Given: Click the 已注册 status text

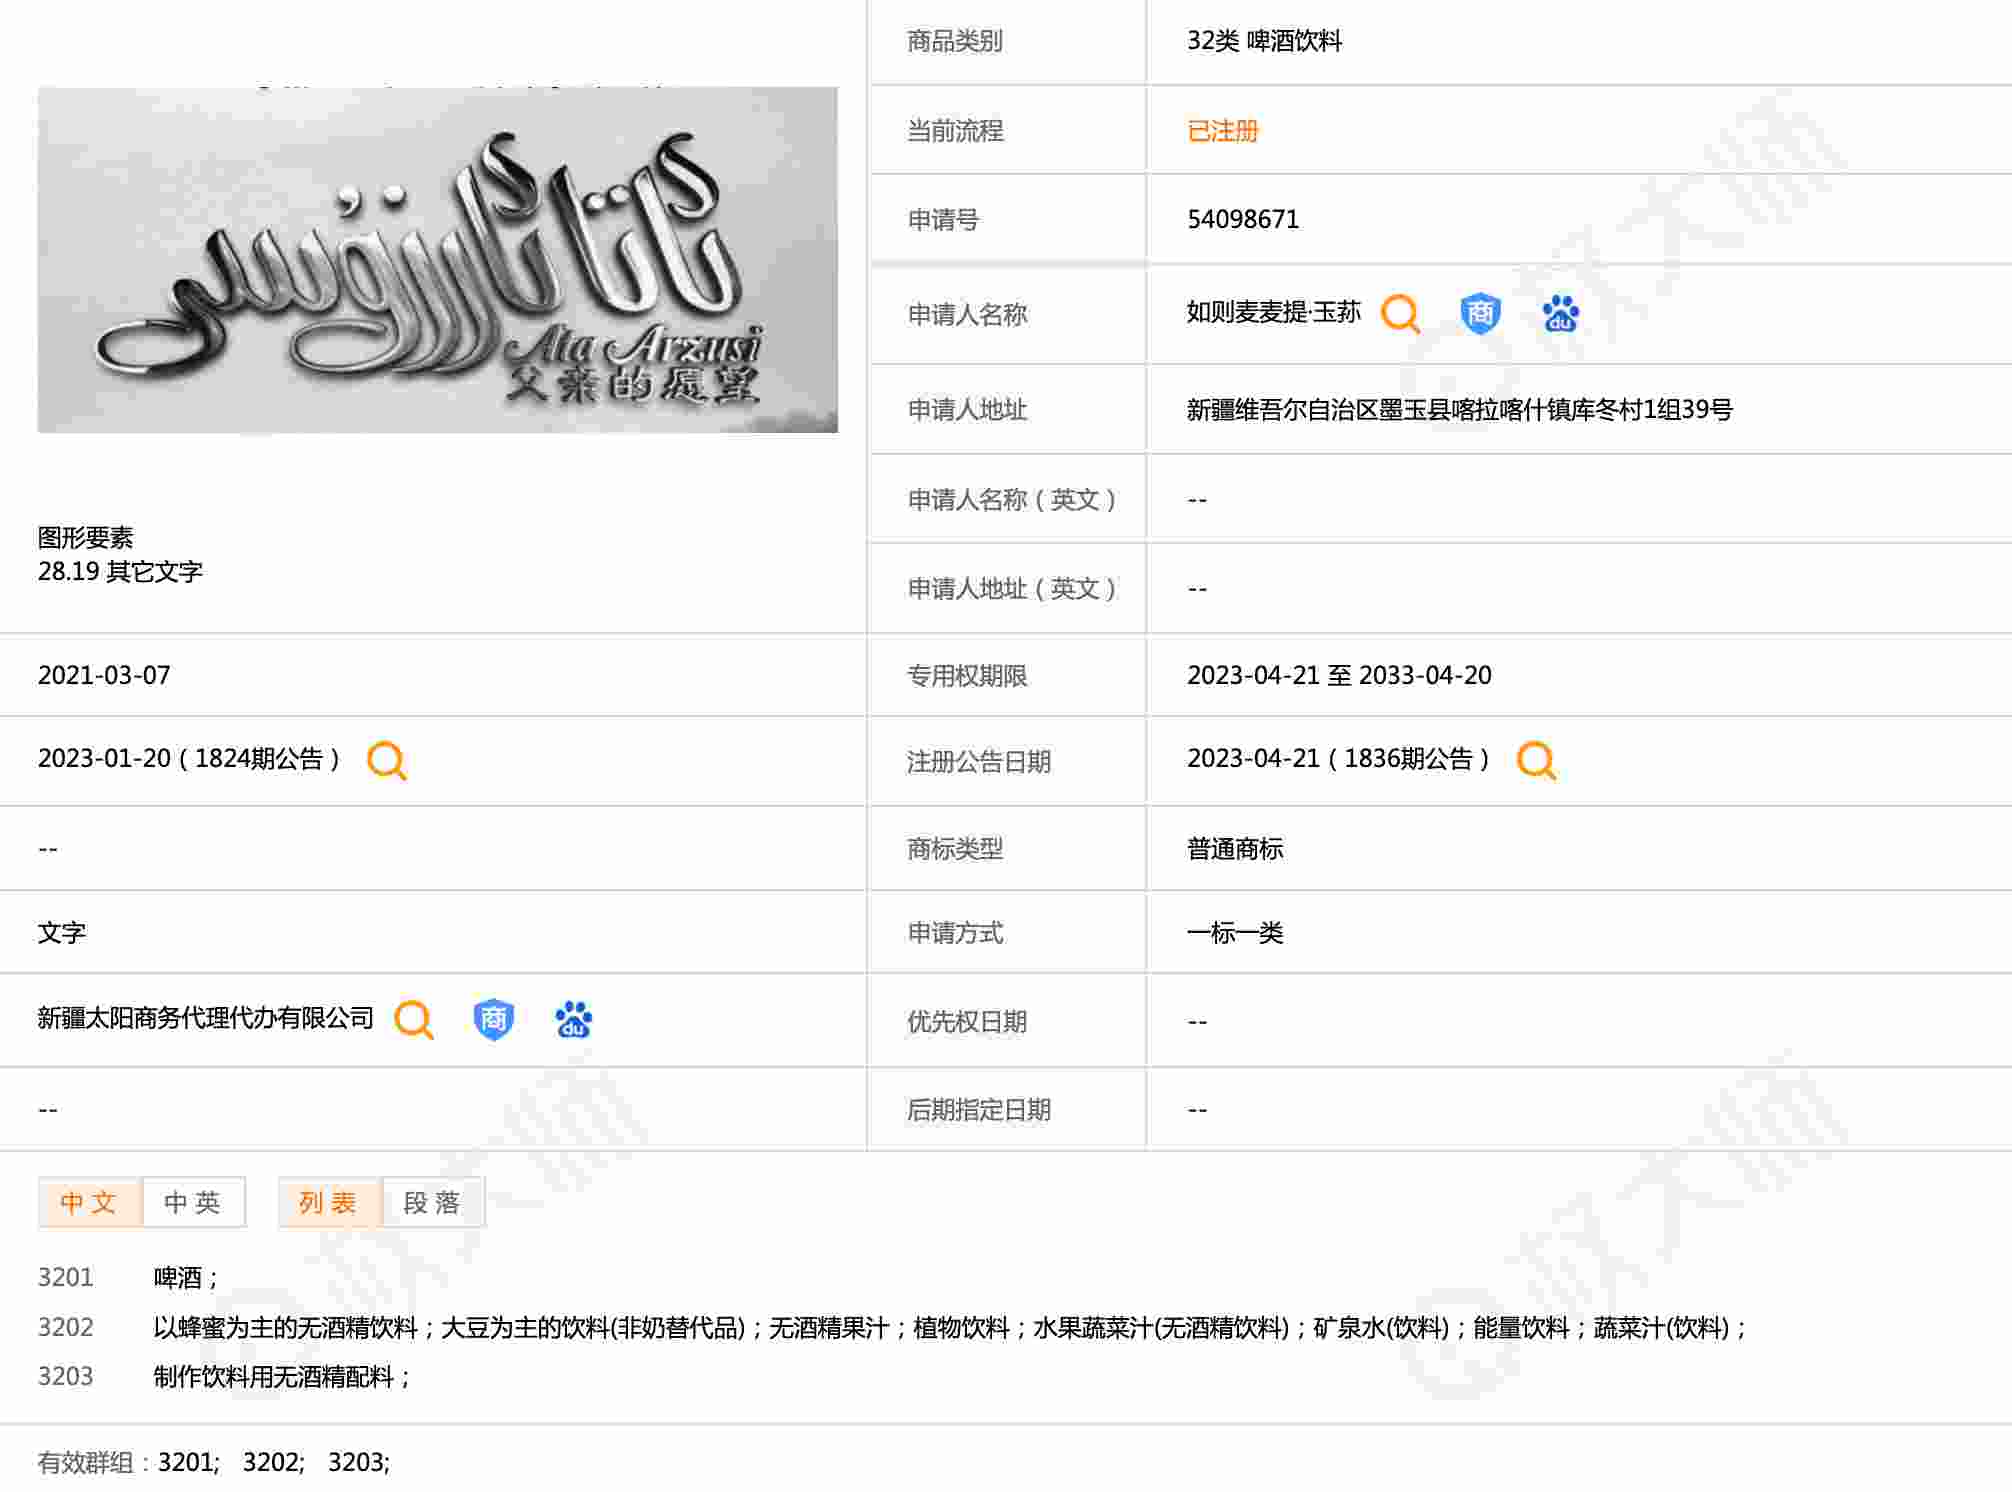Looking at the screenshot, I should pyautogui.click(x=1222, y=131).
